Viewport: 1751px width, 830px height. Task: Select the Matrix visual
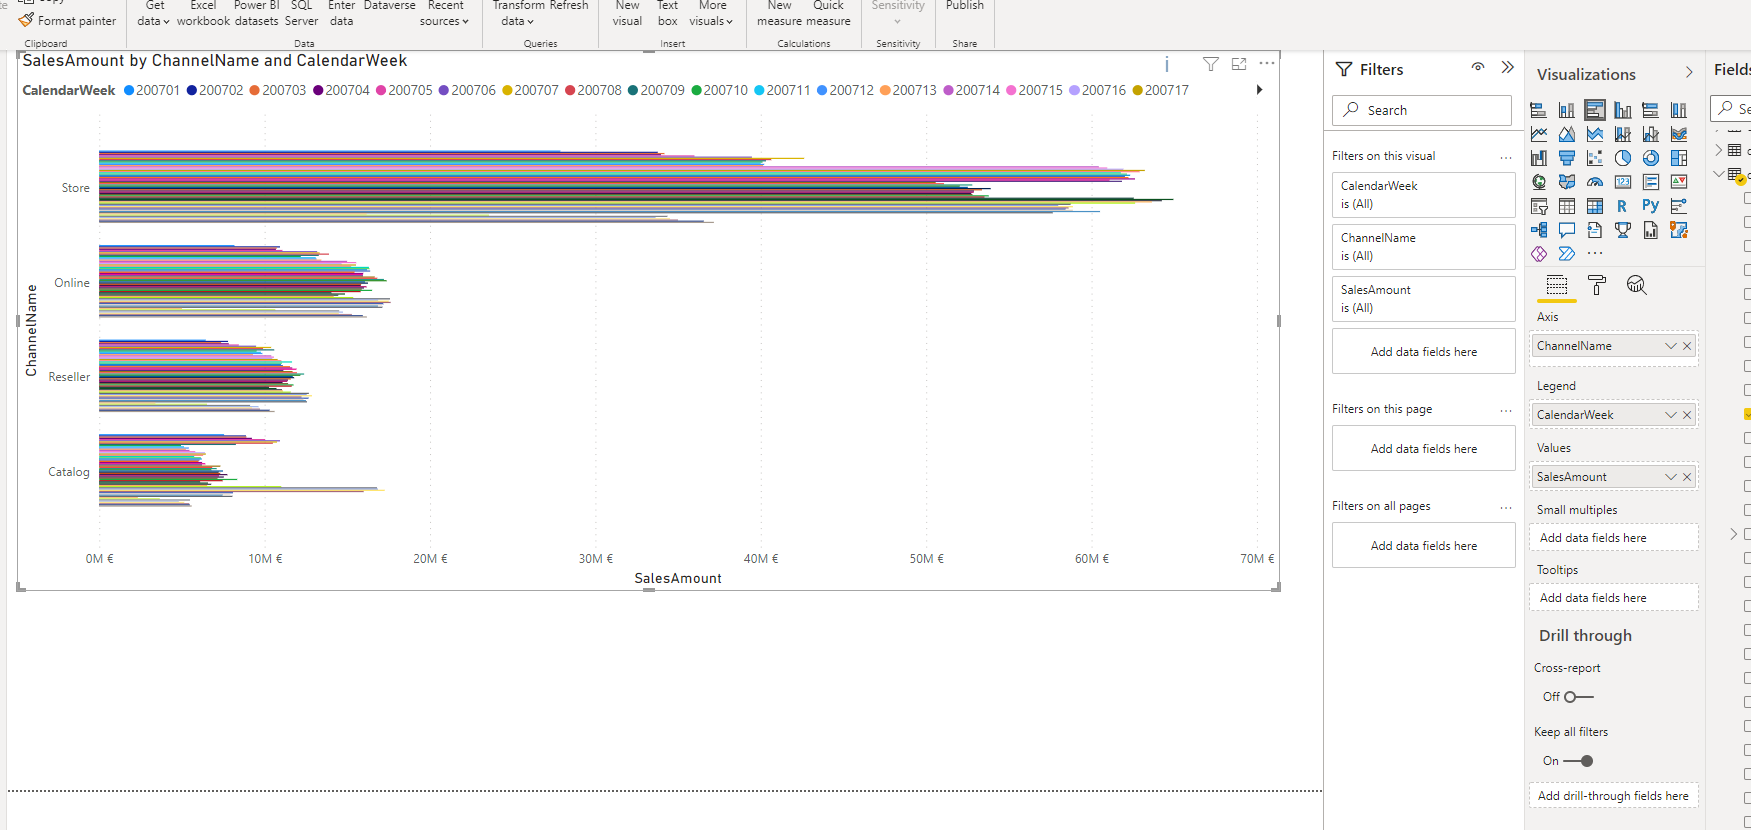click(1595, 206)
